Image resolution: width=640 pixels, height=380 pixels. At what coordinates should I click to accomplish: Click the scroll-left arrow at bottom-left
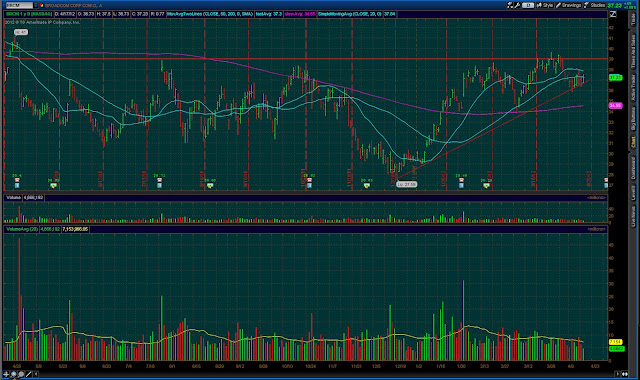click(x=36, y=374)
